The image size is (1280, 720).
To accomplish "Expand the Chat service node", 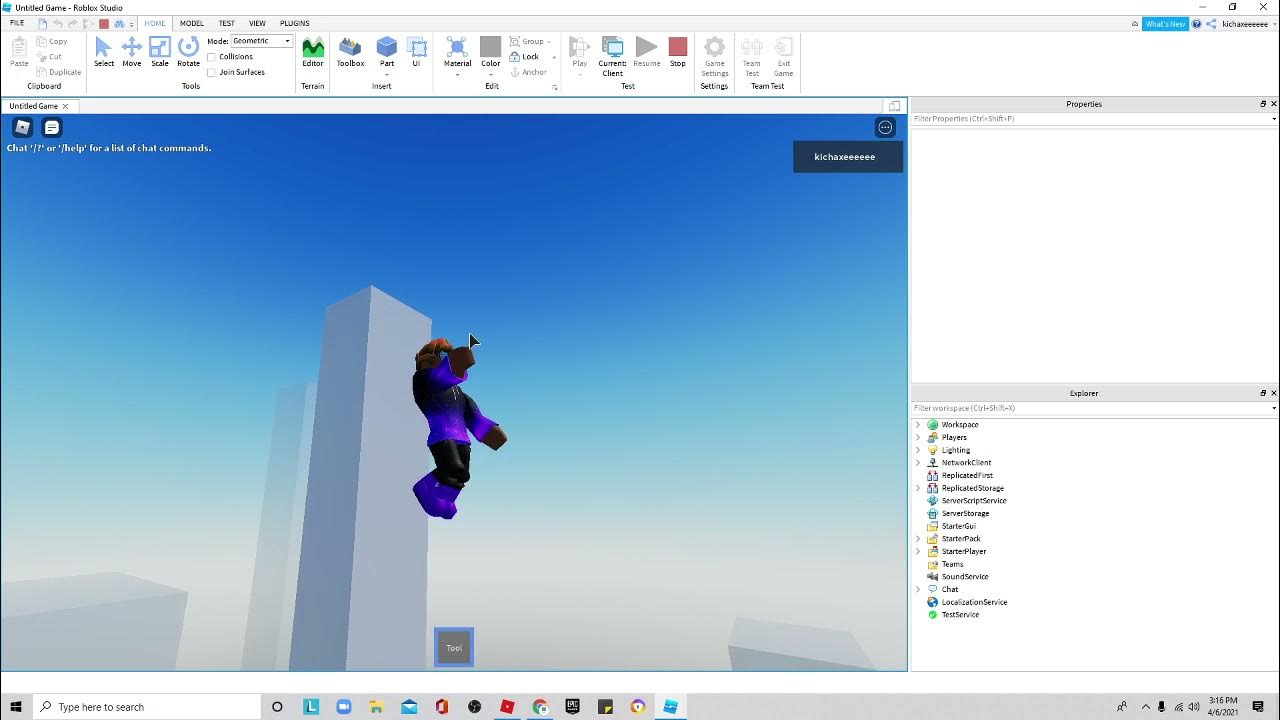I will (x=918, y=589).
